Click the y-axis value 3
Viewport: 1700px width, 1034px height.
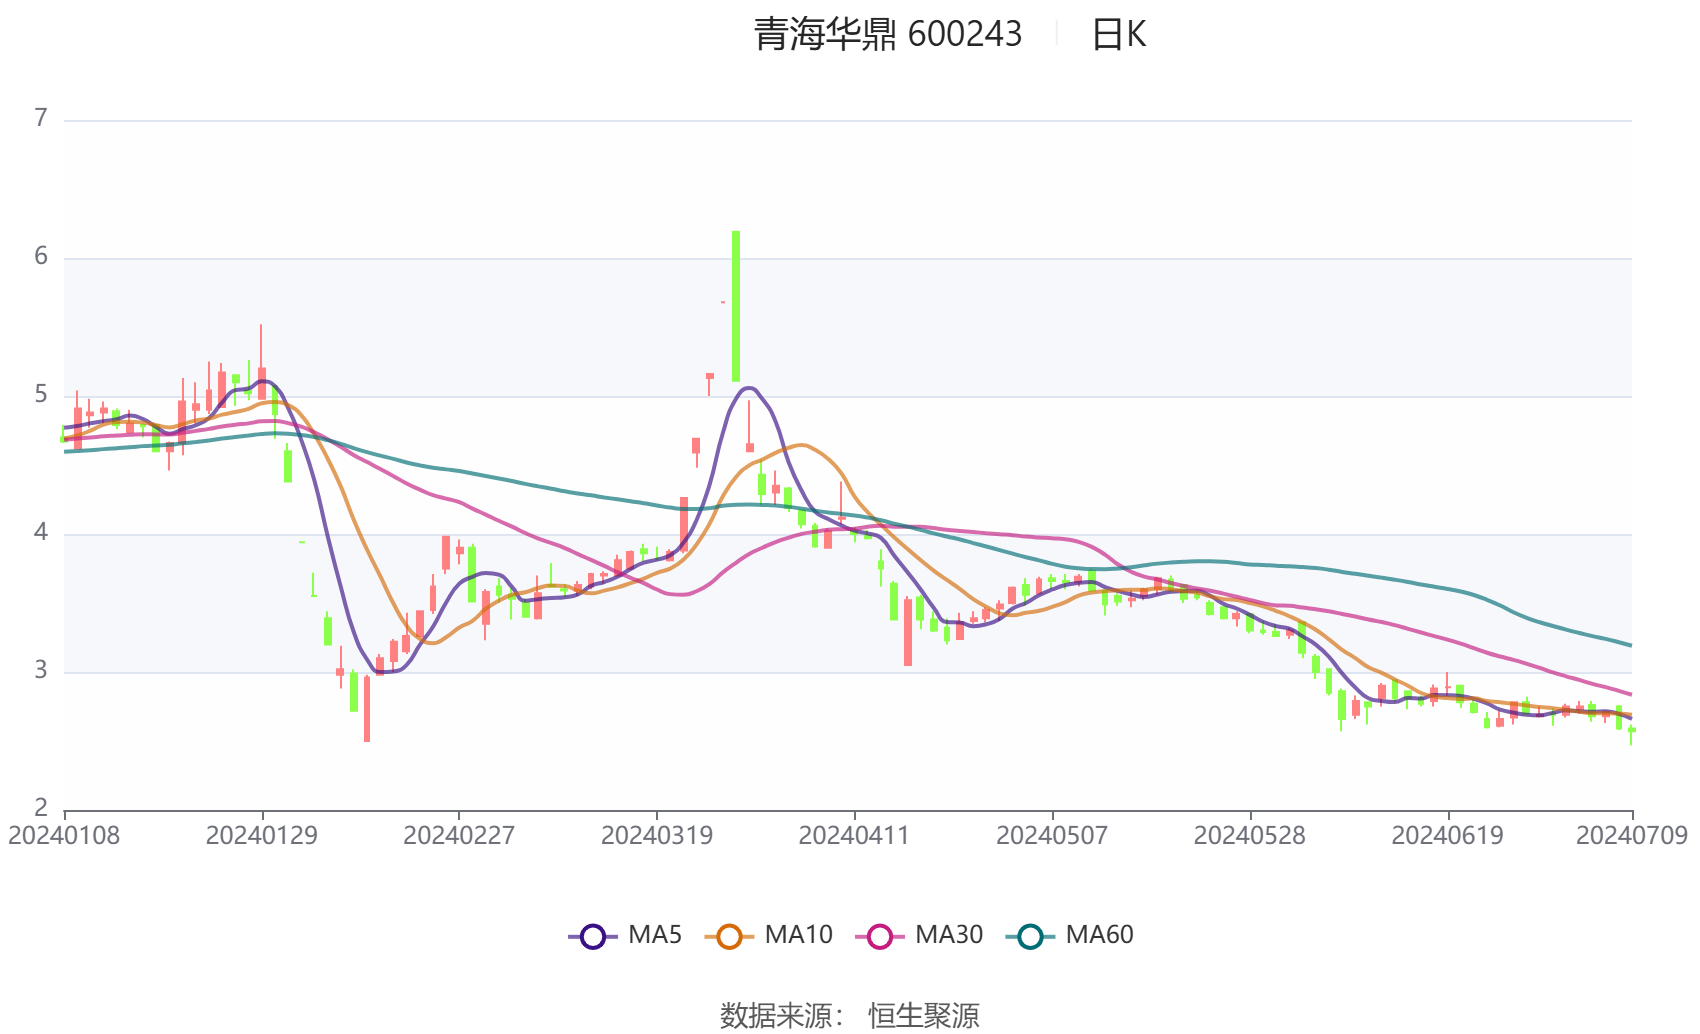(41, 671)
